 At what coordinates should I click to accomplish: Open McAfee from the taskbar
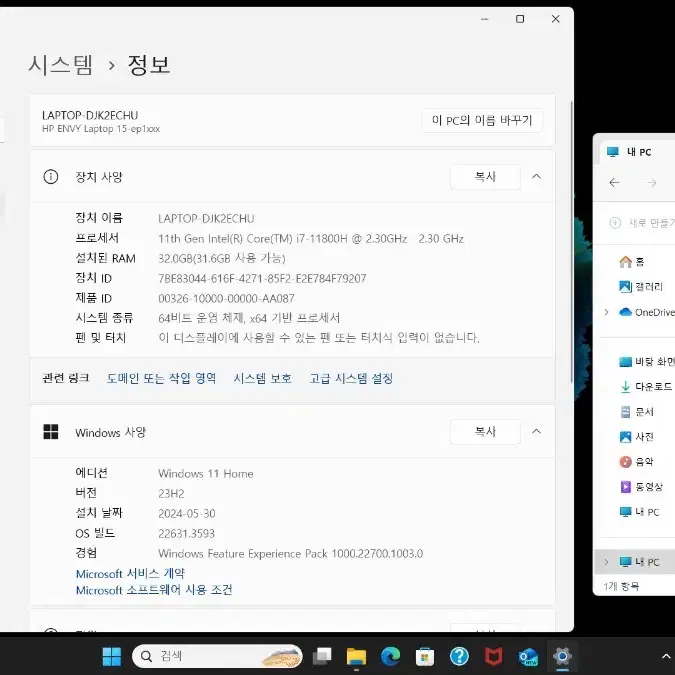pos(493,657)
